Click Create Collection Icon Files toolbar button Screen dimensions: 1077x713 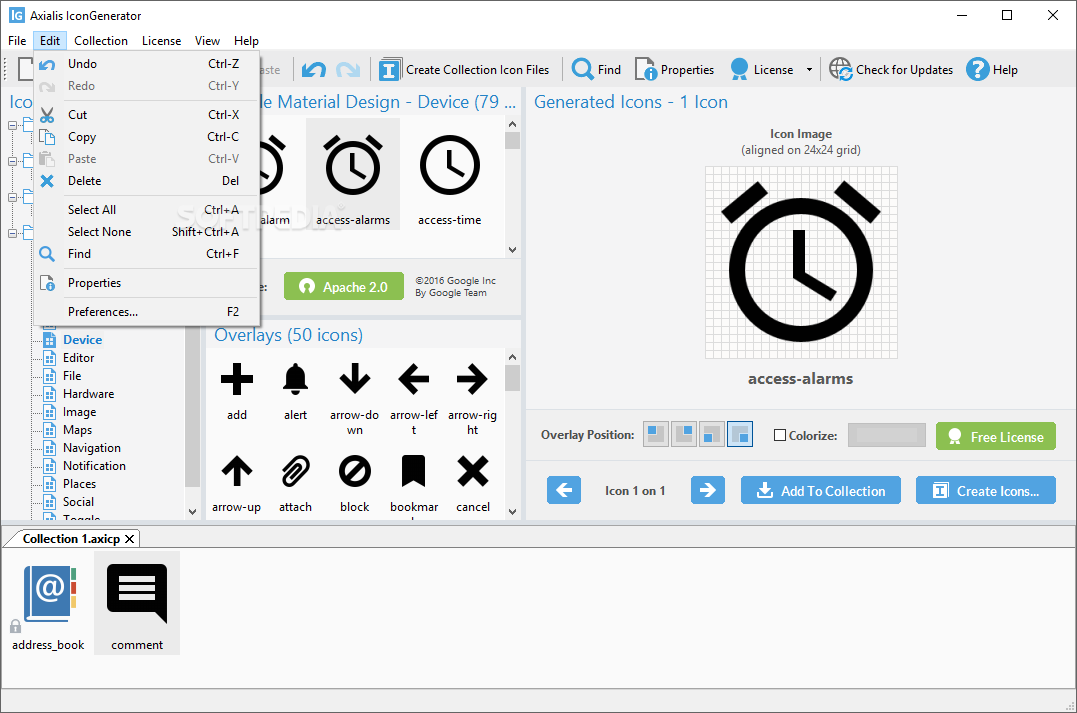click(x=464, y=69)
